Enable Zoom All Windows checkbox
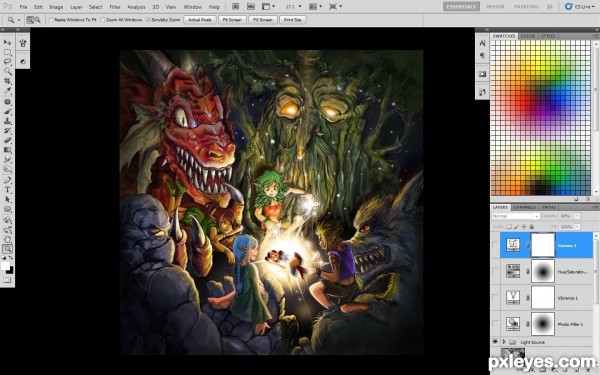 coord(103,20)
